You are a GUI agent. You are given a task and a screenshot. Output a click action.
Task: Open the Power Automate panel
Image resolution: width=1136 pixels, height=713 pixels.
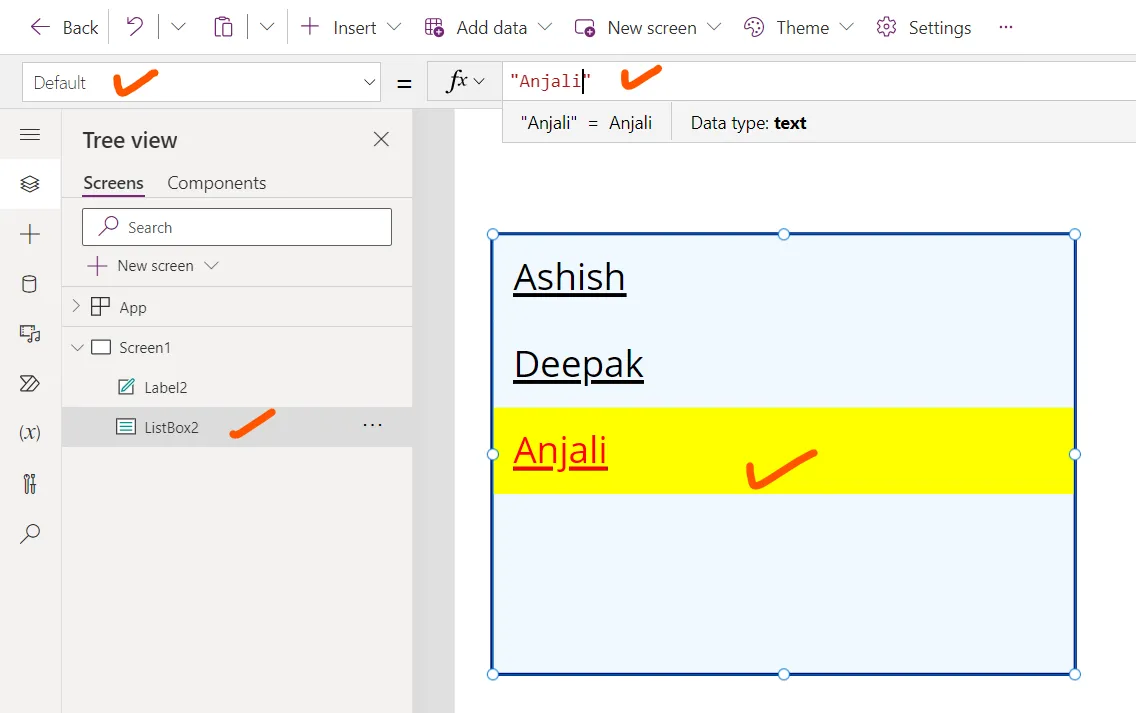click(x=30, y=383)
